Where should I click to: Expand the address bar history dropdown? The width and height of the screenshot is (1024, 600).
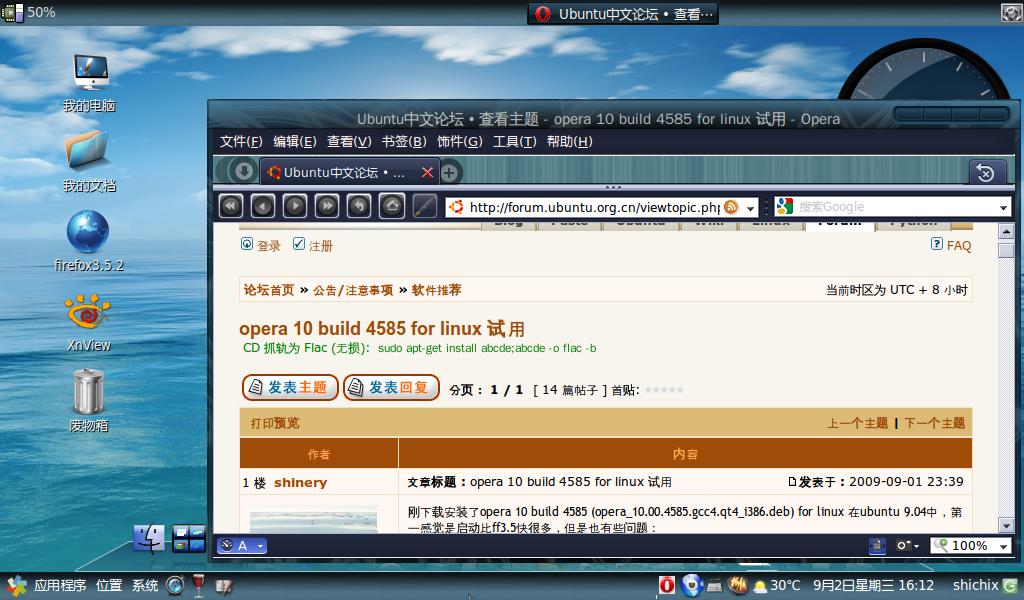[750, 208]
